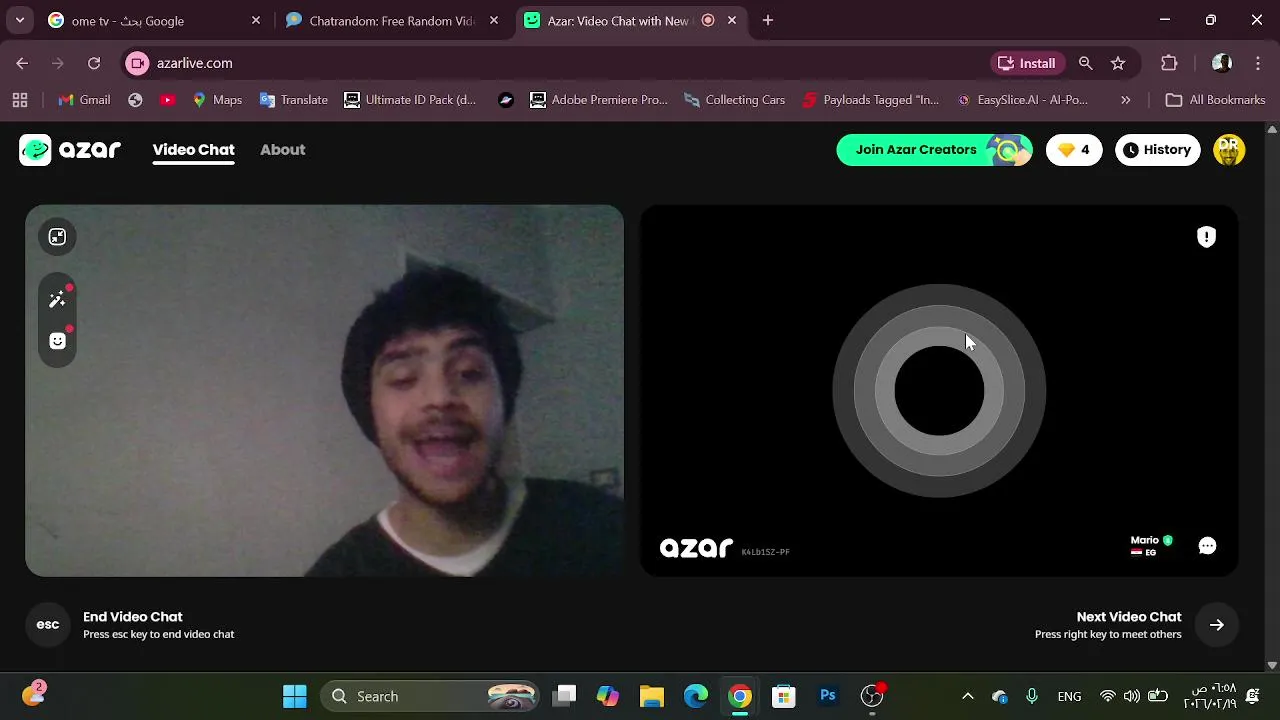Open Microsoft Edge from the taskbar
Viewport: 1280px width, 720px height.
pos(696,696)
